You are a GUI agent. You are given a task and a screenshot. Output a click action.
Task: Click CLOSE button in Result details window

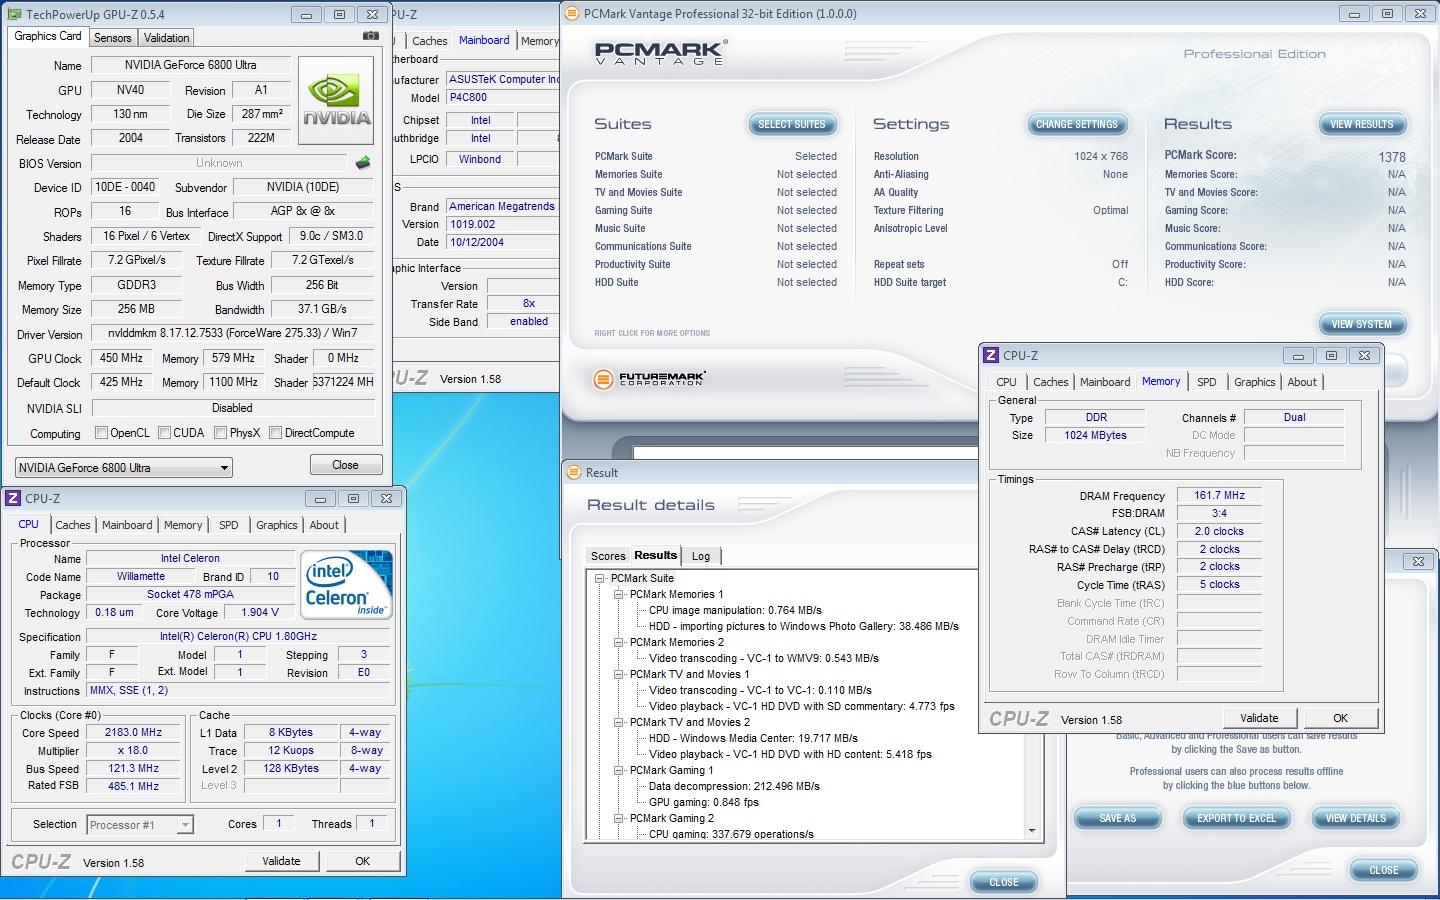[1004, 882]
